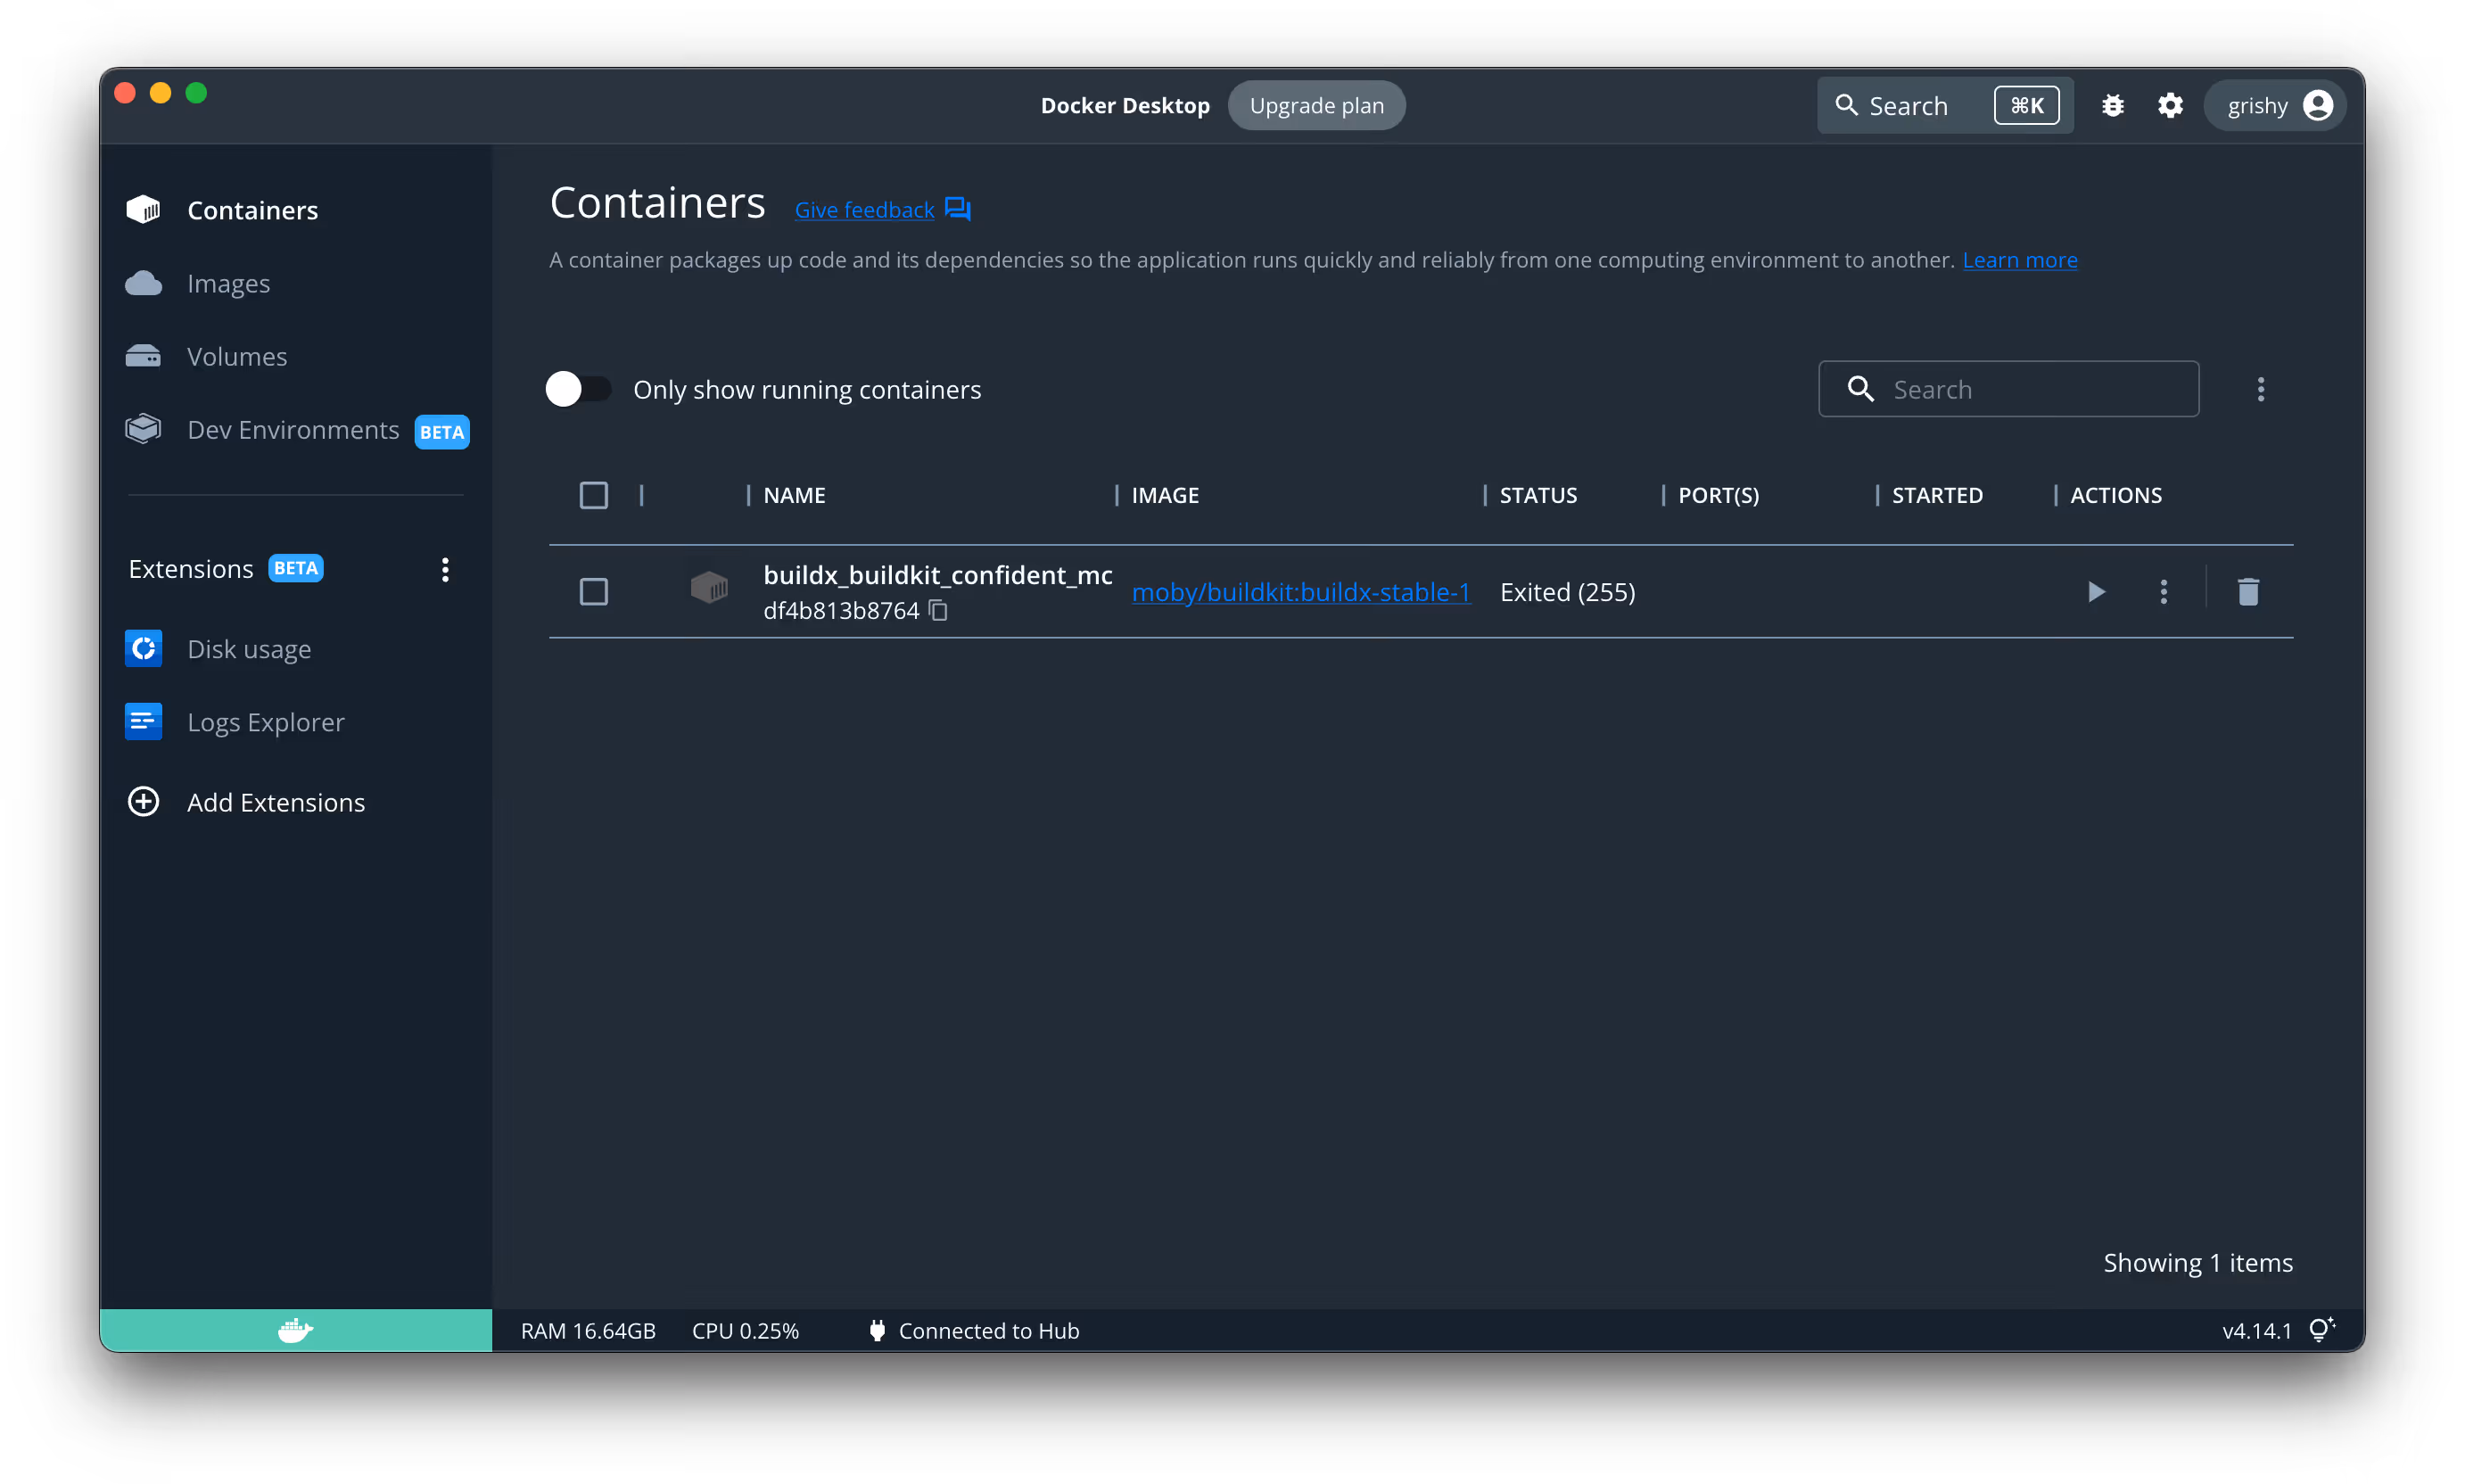Click the Upgrade plan button
The height and width of the screenshot is (1484, 2465).
tap(1316, 106)
